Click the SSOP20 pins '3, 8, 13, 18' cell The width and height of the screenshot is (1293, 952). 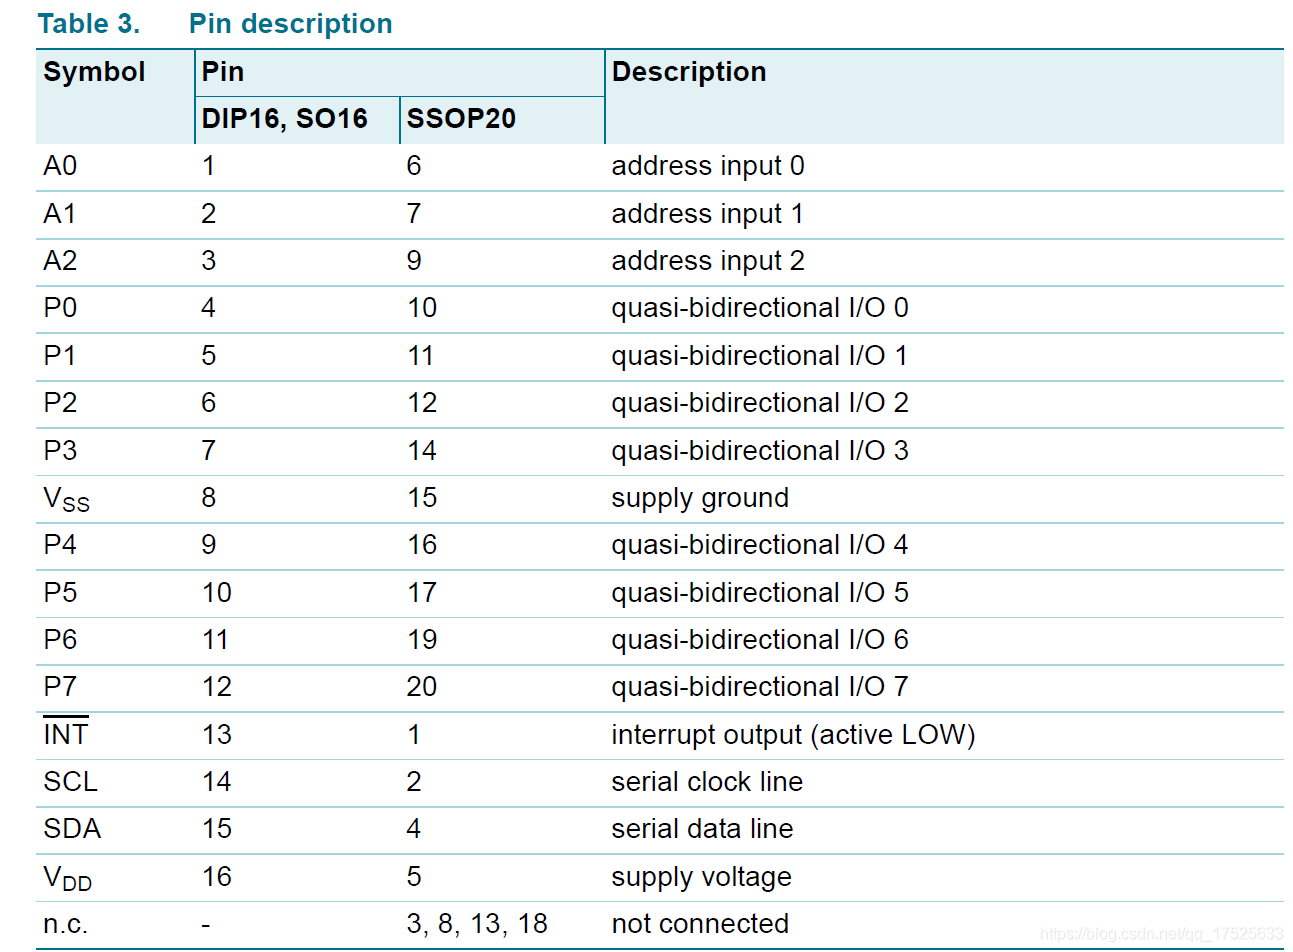pyautogui.click(x=477, y=924)
